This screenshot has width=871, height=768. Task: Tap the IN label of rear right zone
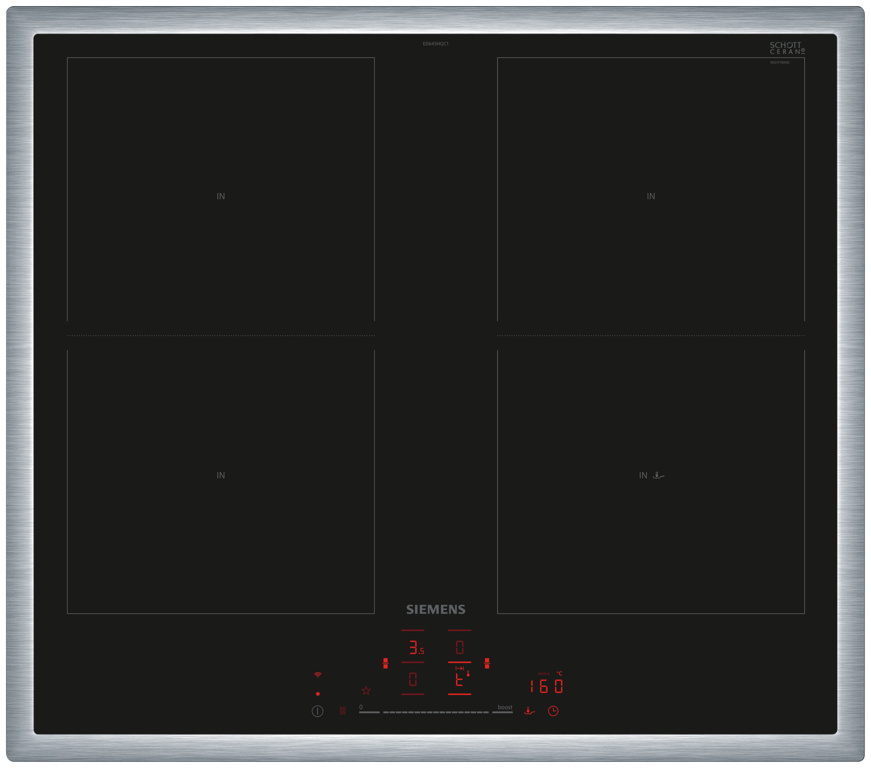650,196
